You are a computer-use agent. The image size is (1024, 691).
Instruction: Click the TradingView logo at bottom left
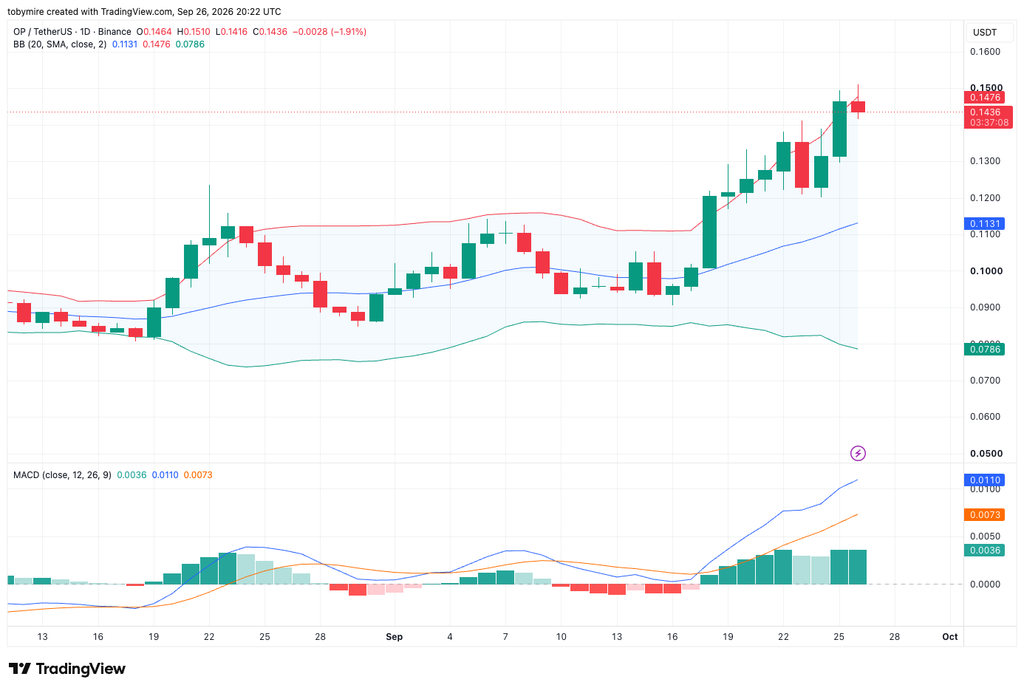point(67,669)
